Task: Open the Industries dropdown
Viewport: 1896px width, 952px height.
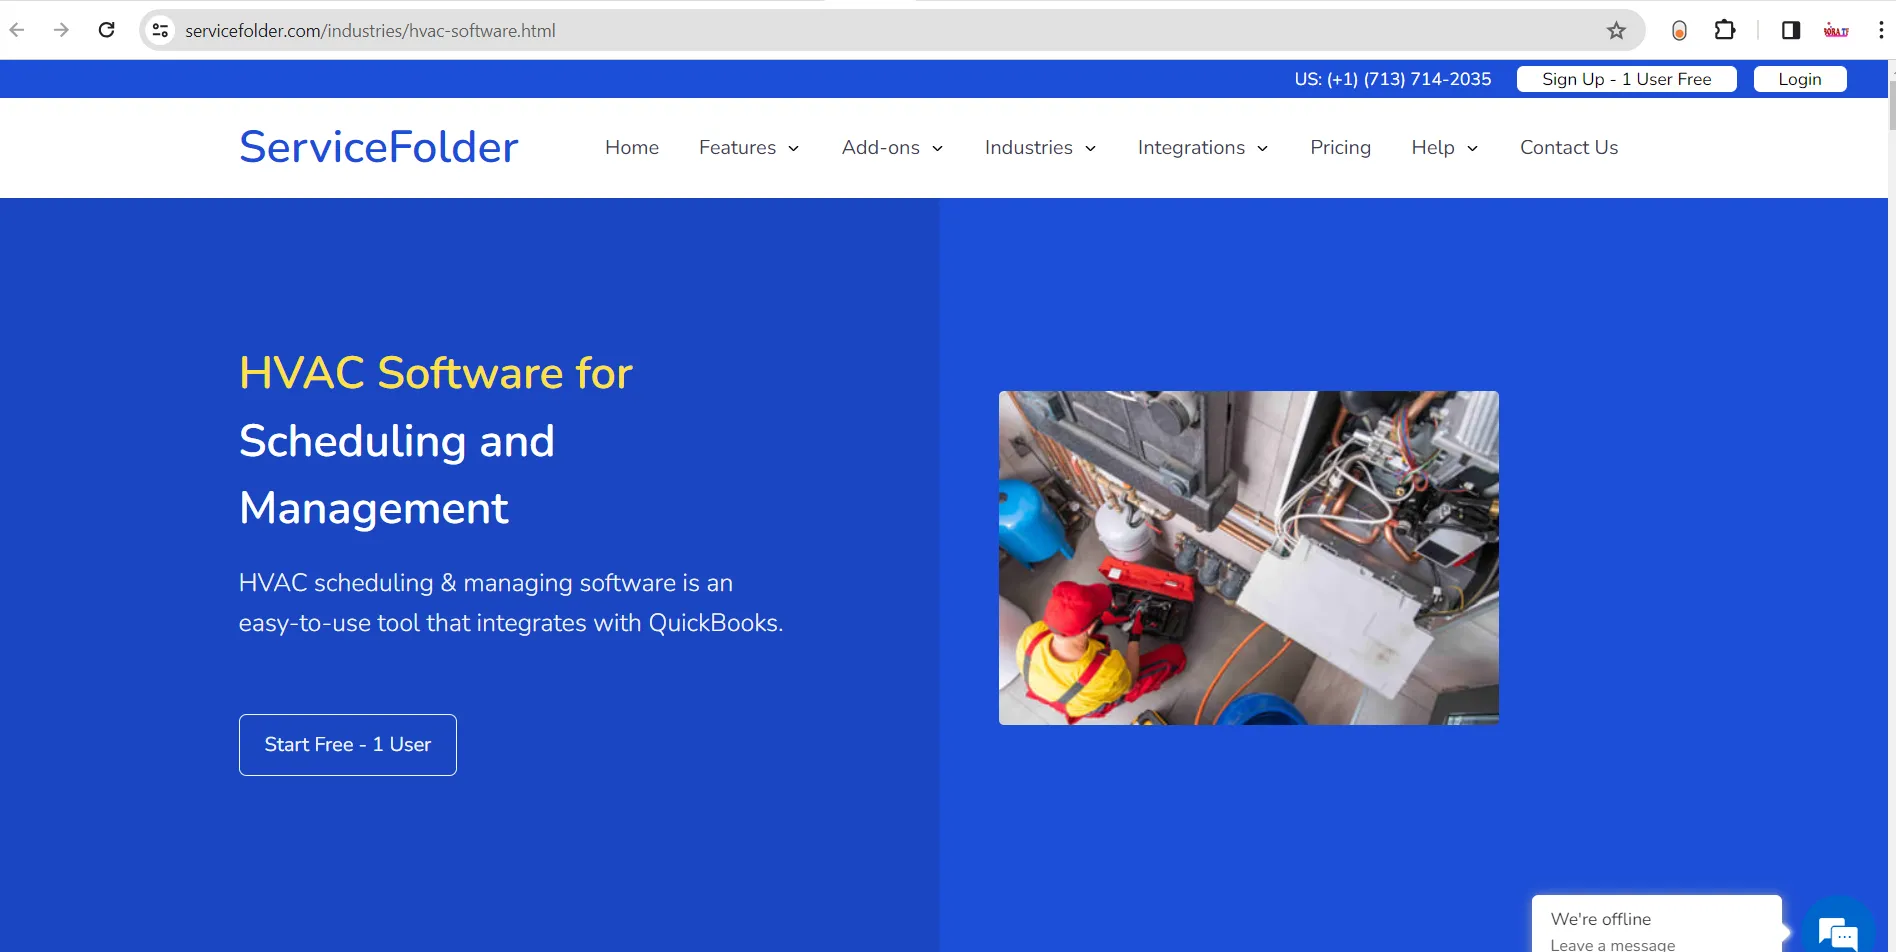Action: point(1040,147)
